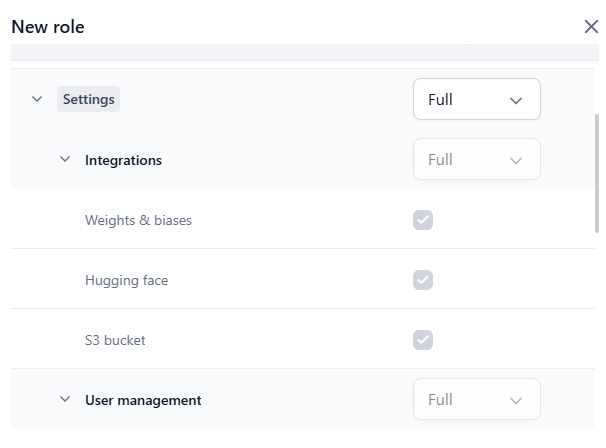Toggle the Hugging face checkbox
Screen dimensions: 606x448
click(423, 280)
